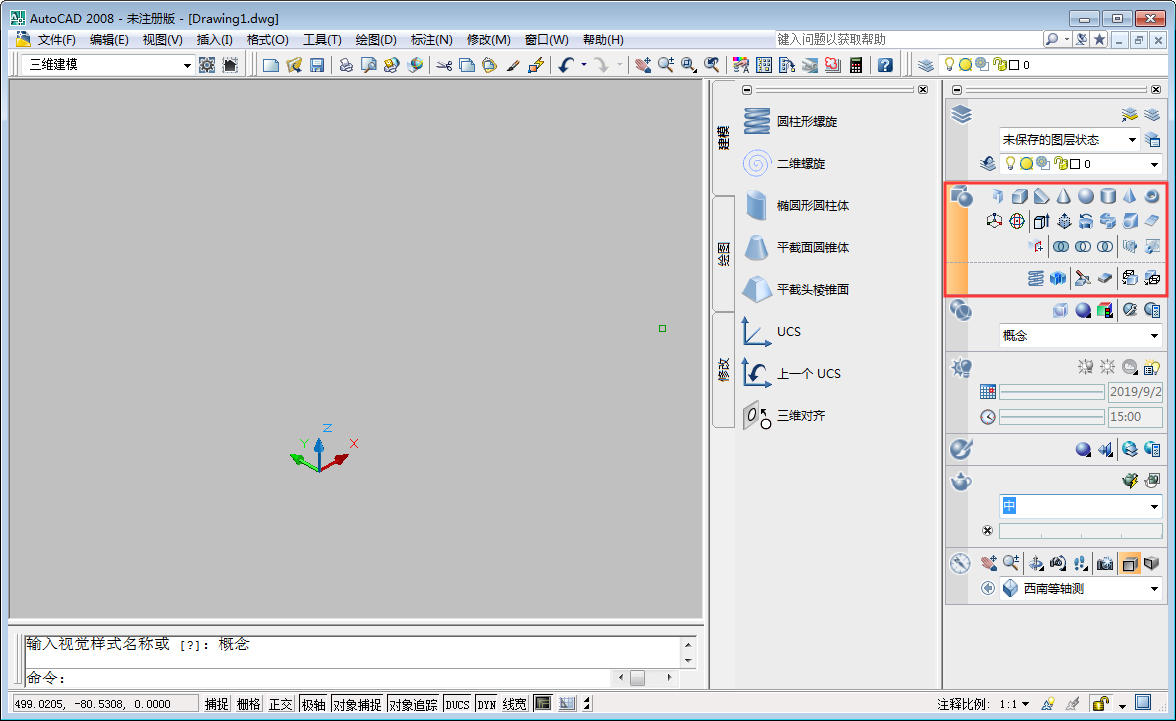1176x721 pixels.
Task: Select the Polysolid tool icon
Action: coord(997,196)
